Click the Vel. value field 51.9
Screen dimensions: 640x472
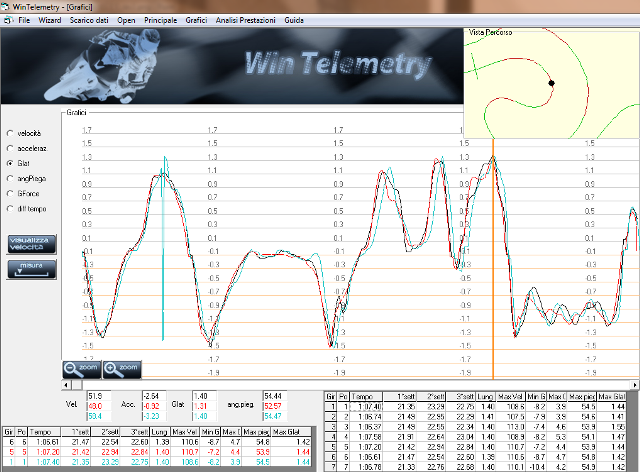point(98,396)
